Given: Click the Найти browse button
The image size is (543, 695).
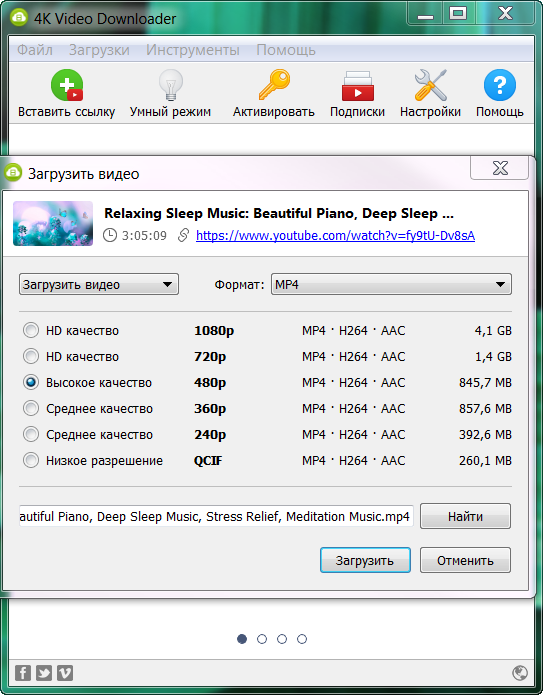Looking at the screenshot, I should point(465,516).
